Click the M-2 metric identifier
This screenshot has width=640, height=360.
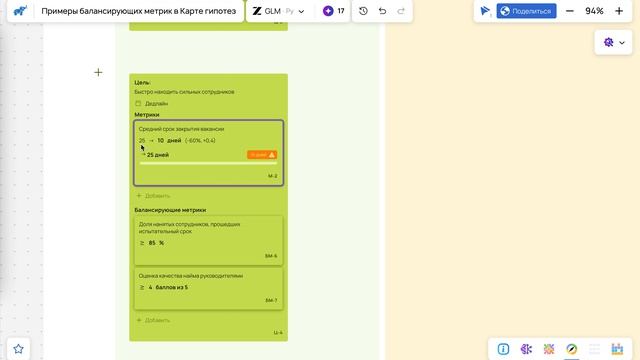273,176
